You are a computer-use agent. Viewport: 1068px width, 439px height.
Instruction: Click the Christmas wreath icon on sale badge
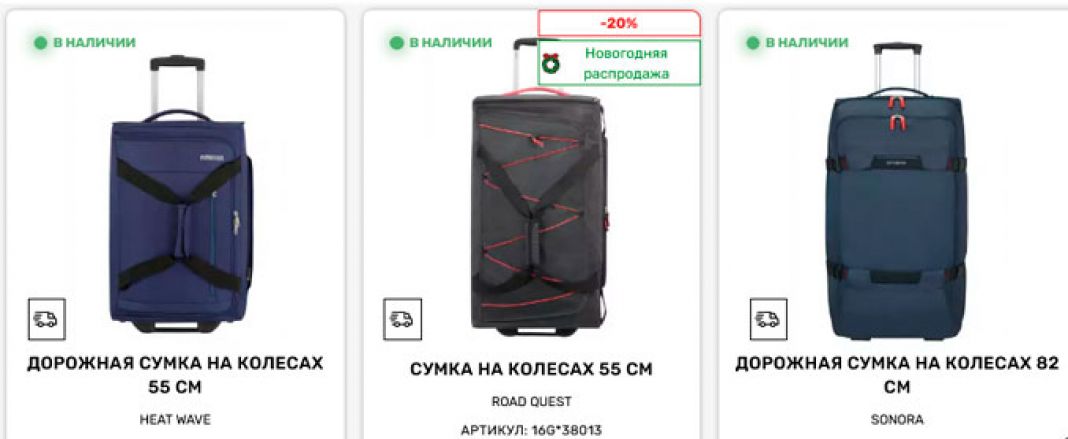tap(550, 63)
